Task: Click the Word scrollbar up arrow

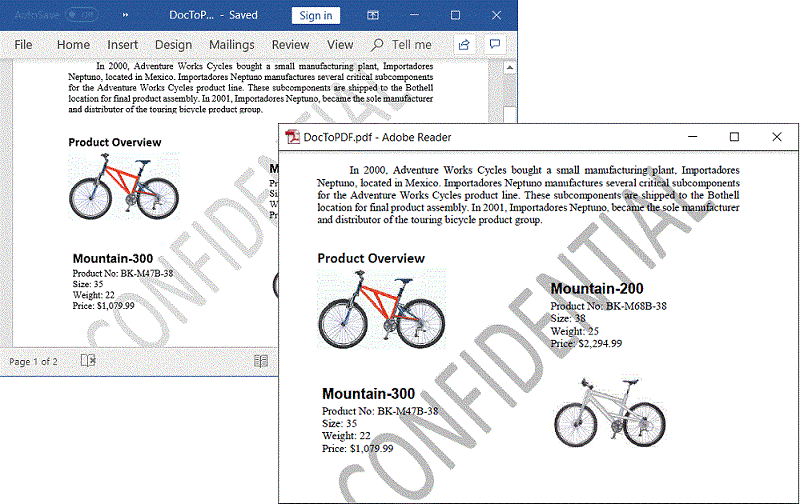Action: (509, 68)
